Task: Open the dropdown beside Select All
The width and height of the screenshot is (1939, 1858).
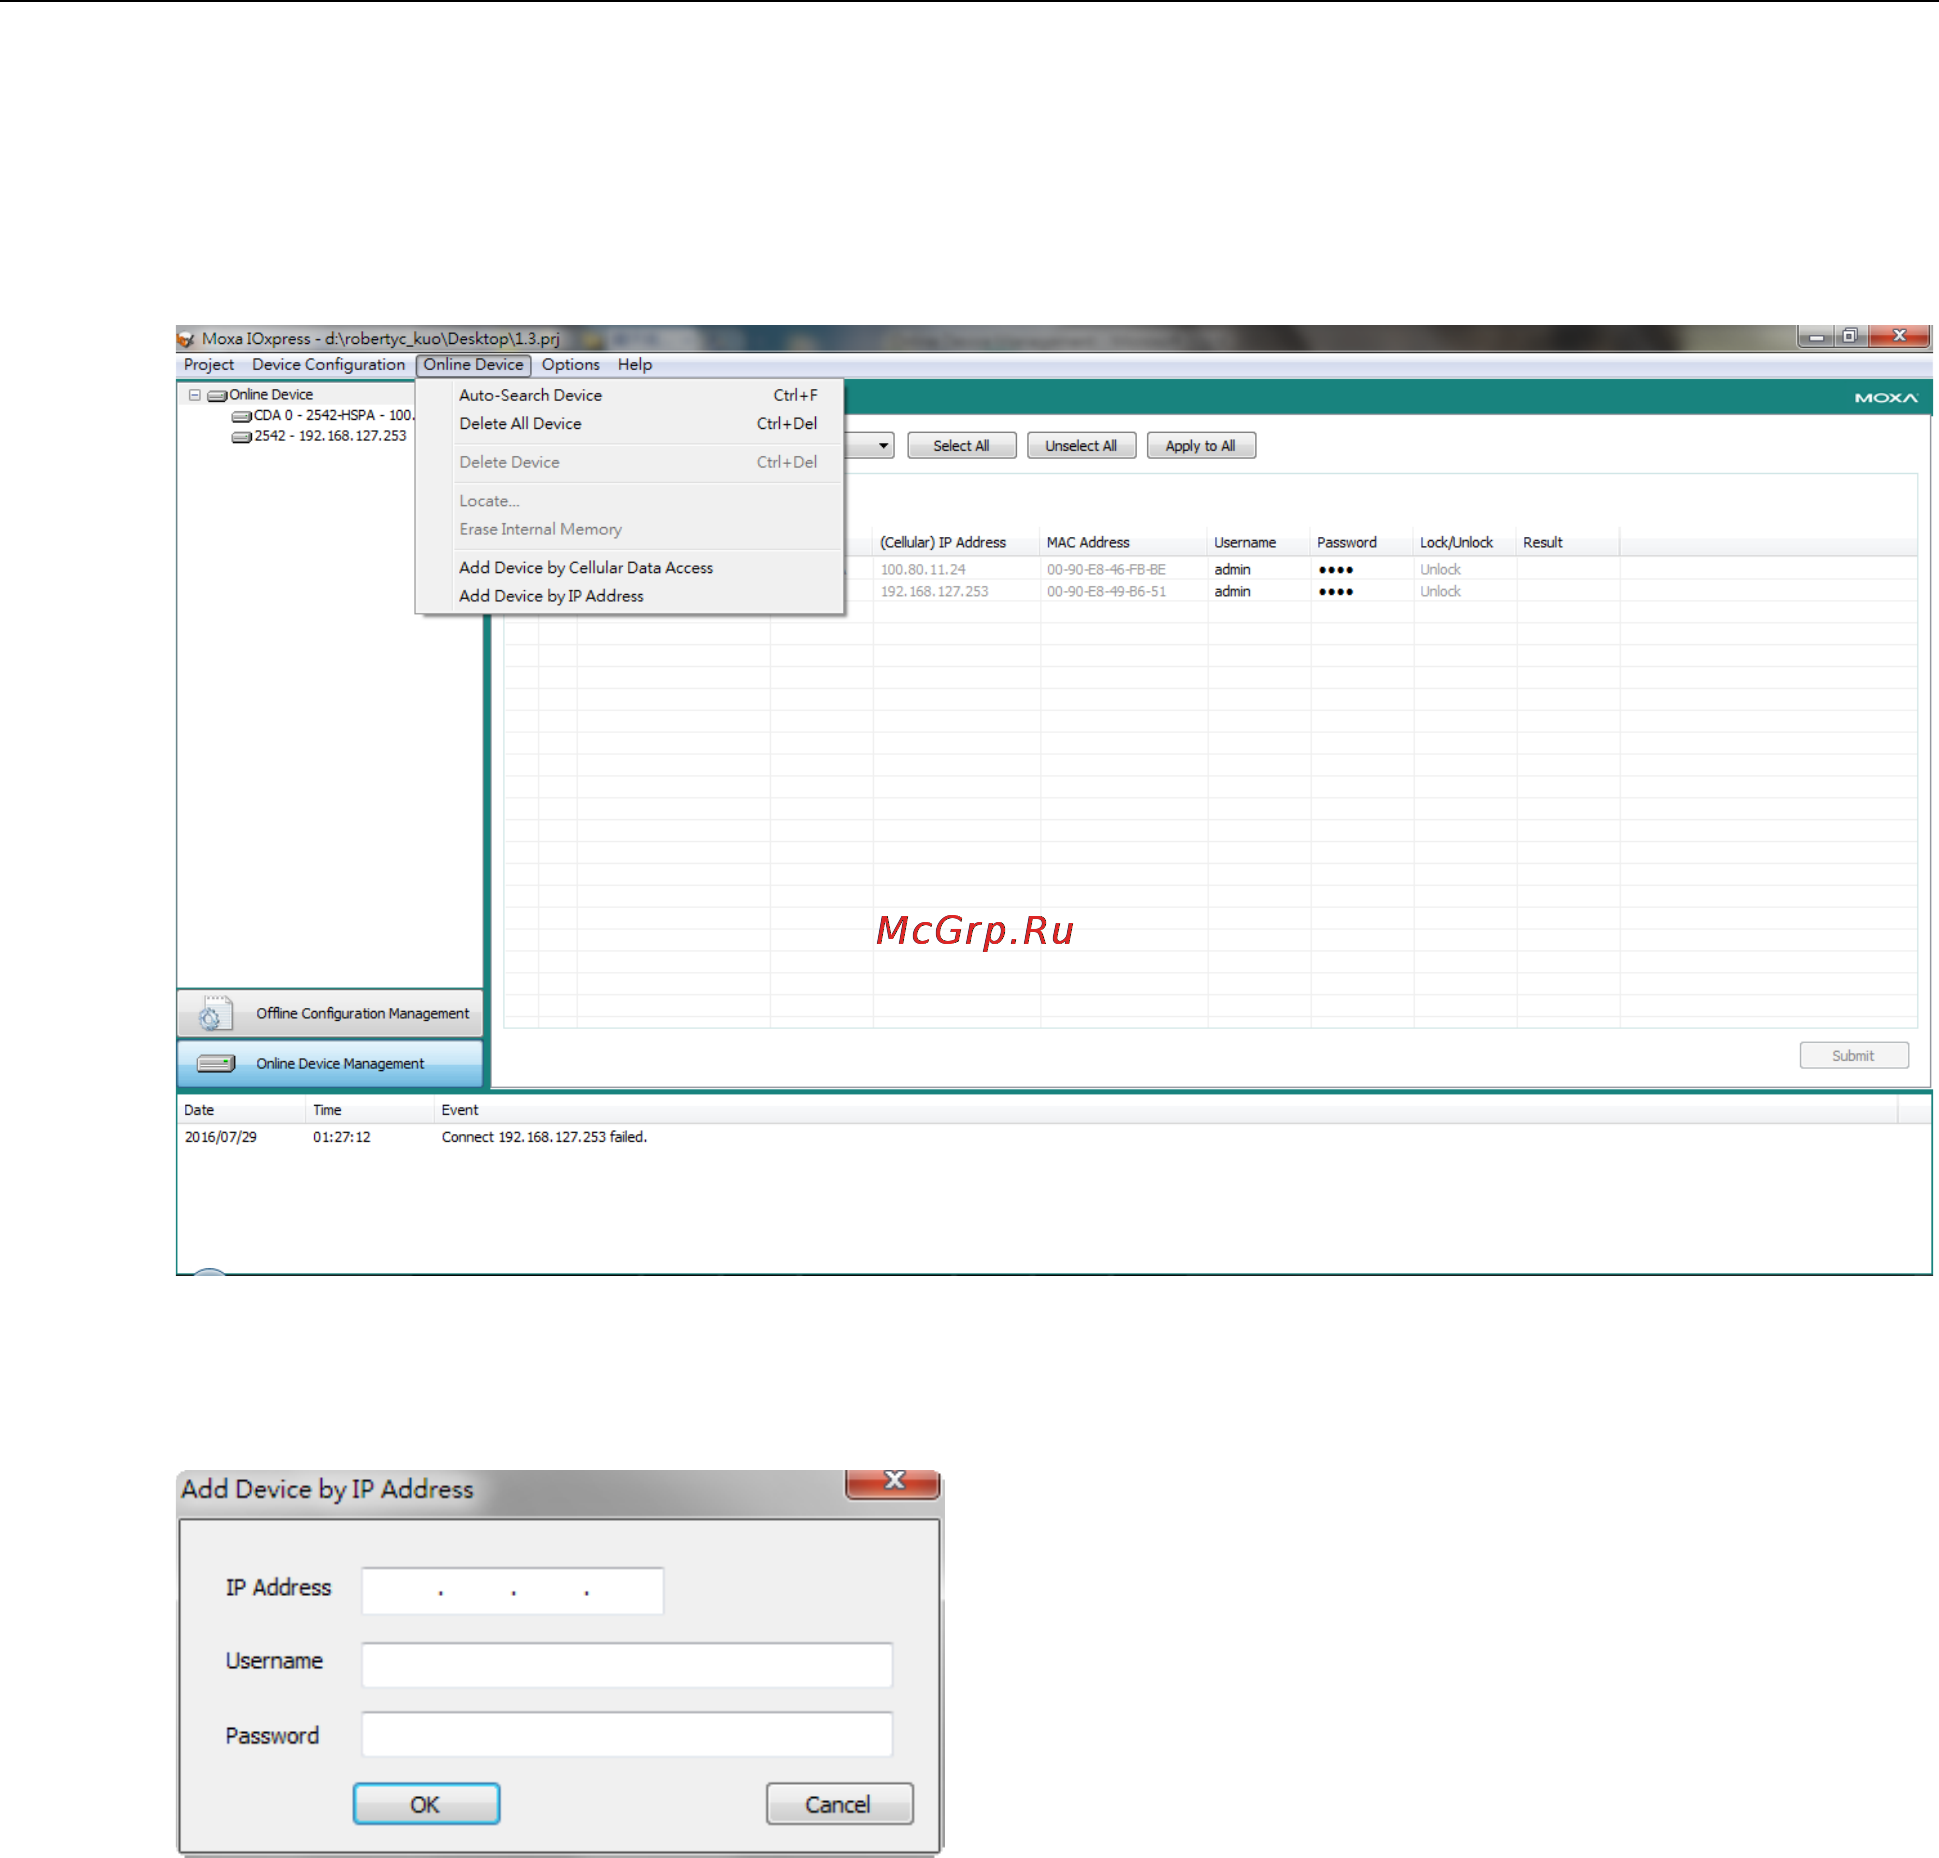Action: click(883, 446)
